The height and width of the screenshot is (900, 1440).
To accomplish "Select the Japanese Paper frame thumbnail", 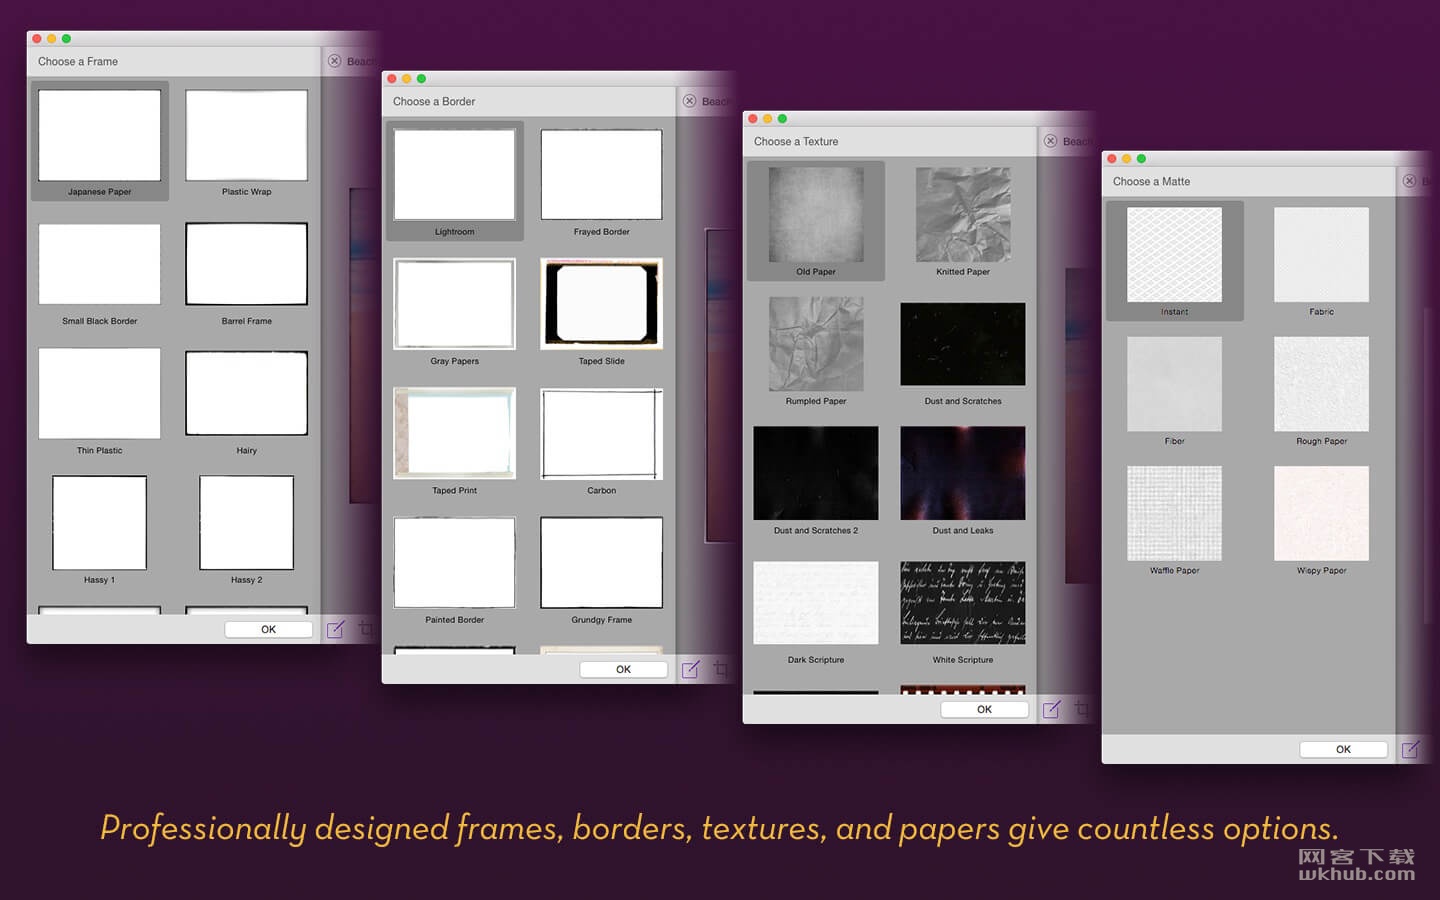I will pyautogui.click(x=99, y=136).
